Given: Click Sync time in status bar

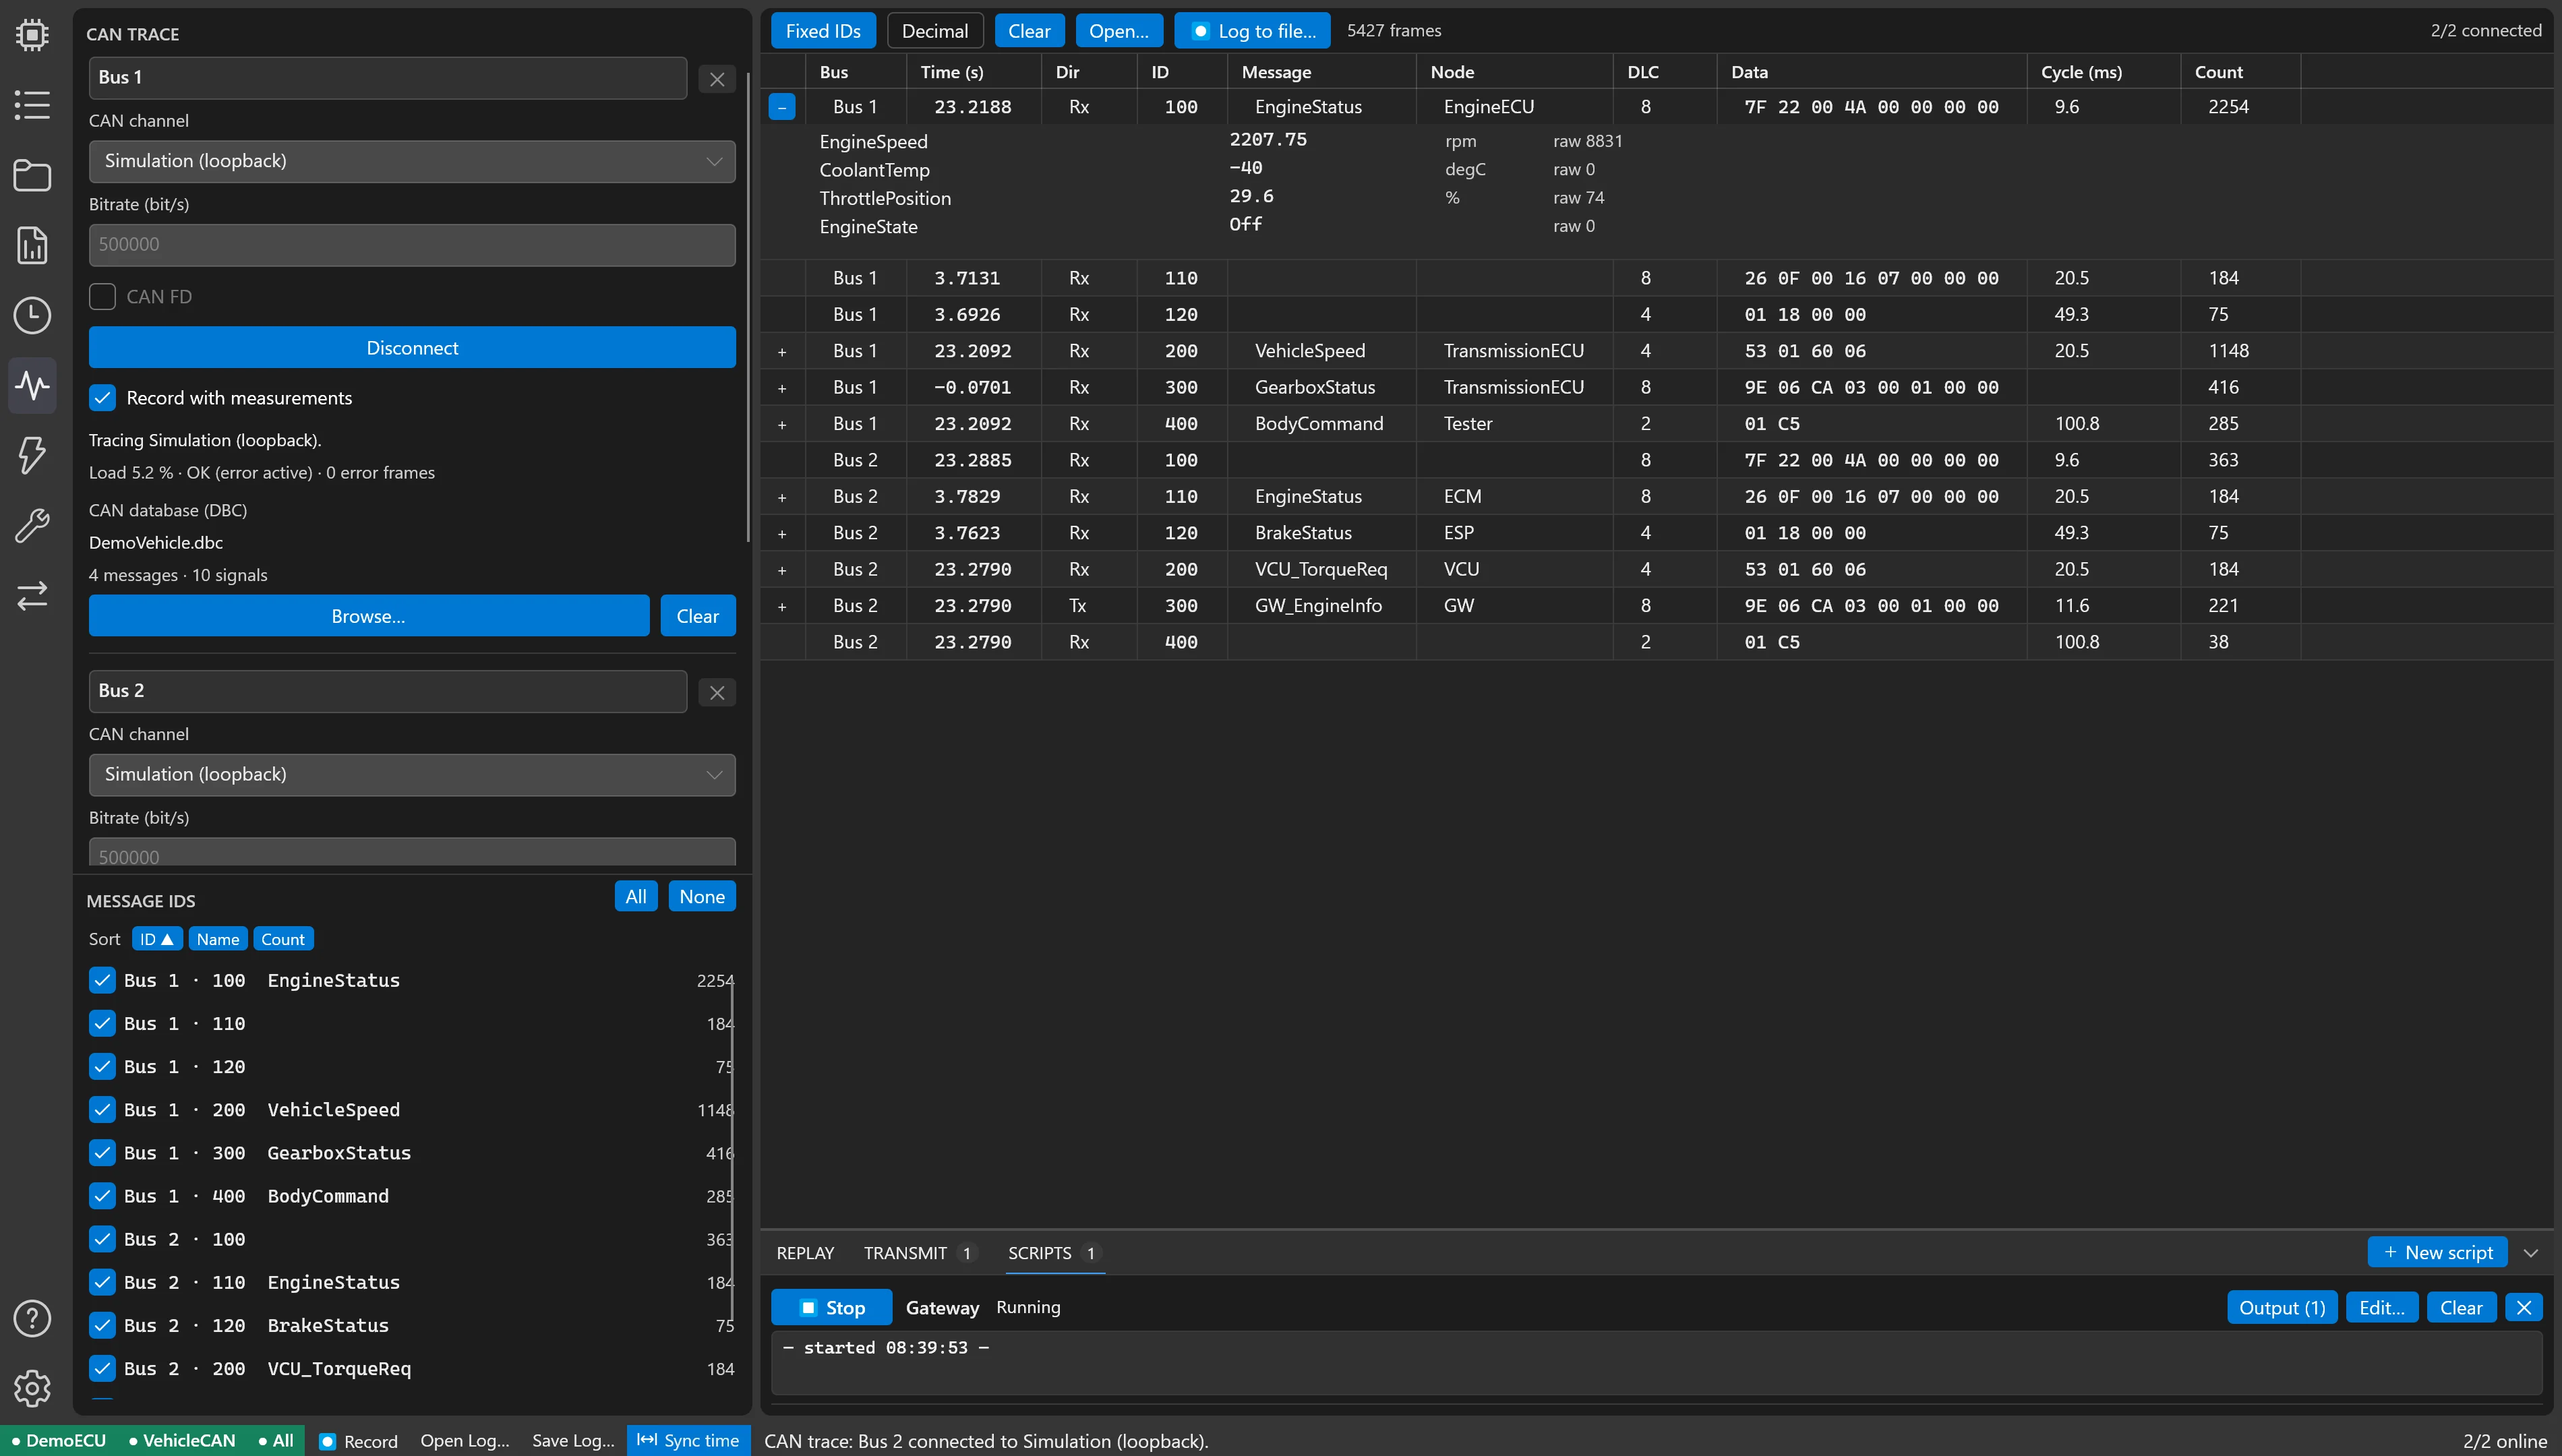Looking at the screenshot, I should coord(688,1440).
